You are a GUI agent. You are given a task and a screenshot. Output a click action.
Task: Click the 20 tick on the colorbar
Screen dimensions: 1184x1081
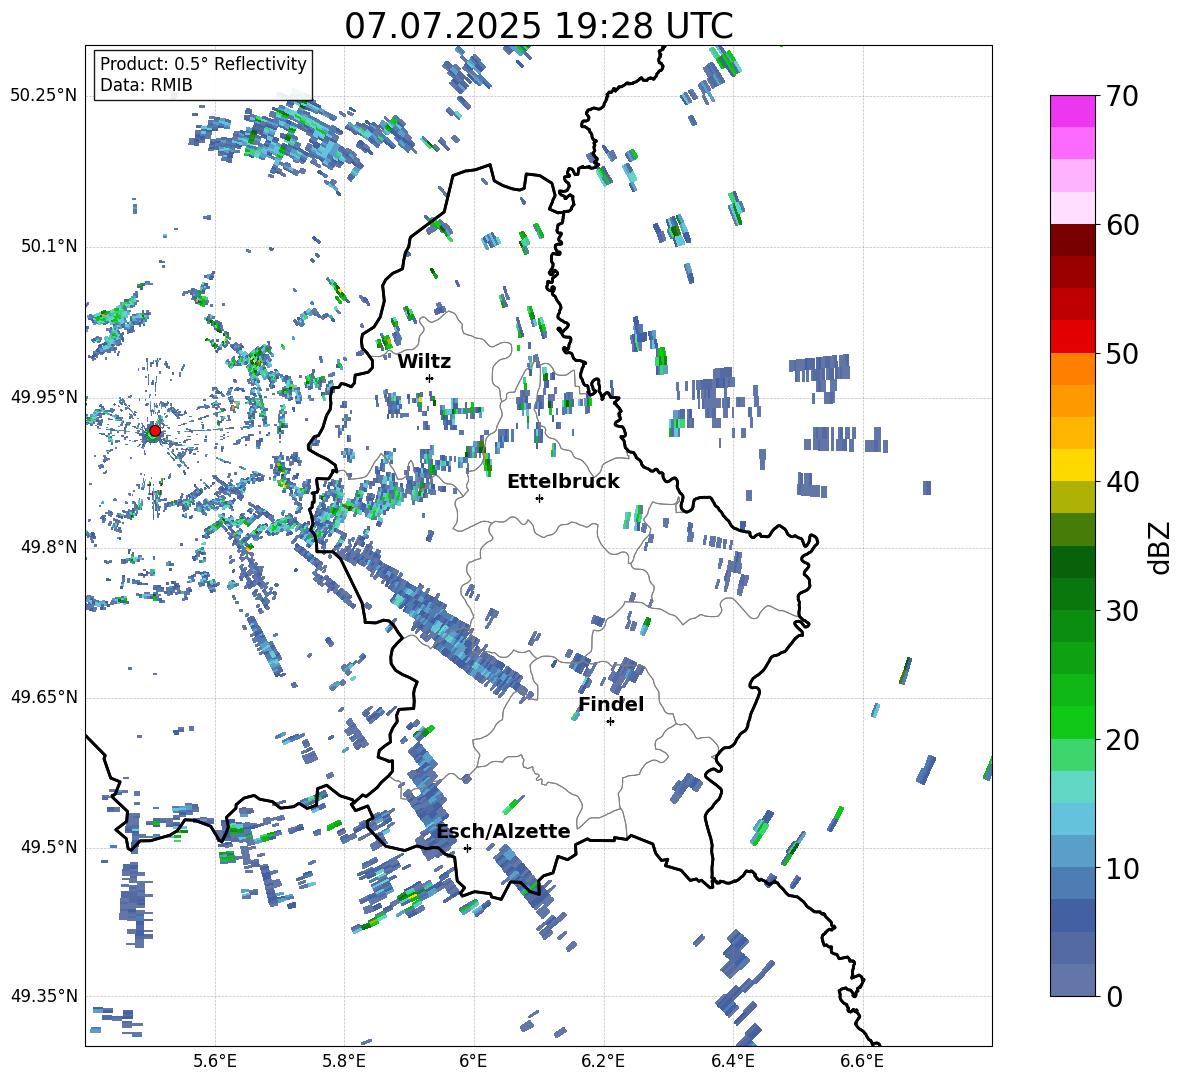pos(1121,739)
